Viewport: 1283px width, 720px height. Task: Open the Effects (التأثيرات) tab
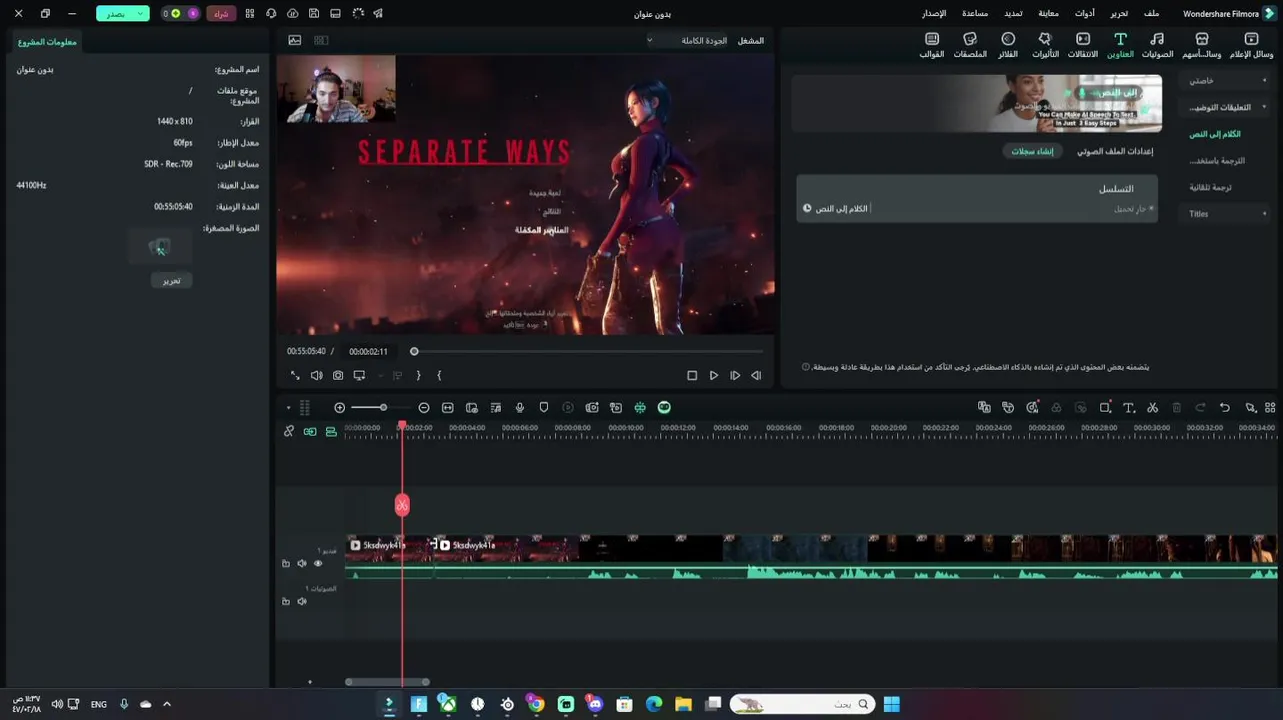point(1045,45)
